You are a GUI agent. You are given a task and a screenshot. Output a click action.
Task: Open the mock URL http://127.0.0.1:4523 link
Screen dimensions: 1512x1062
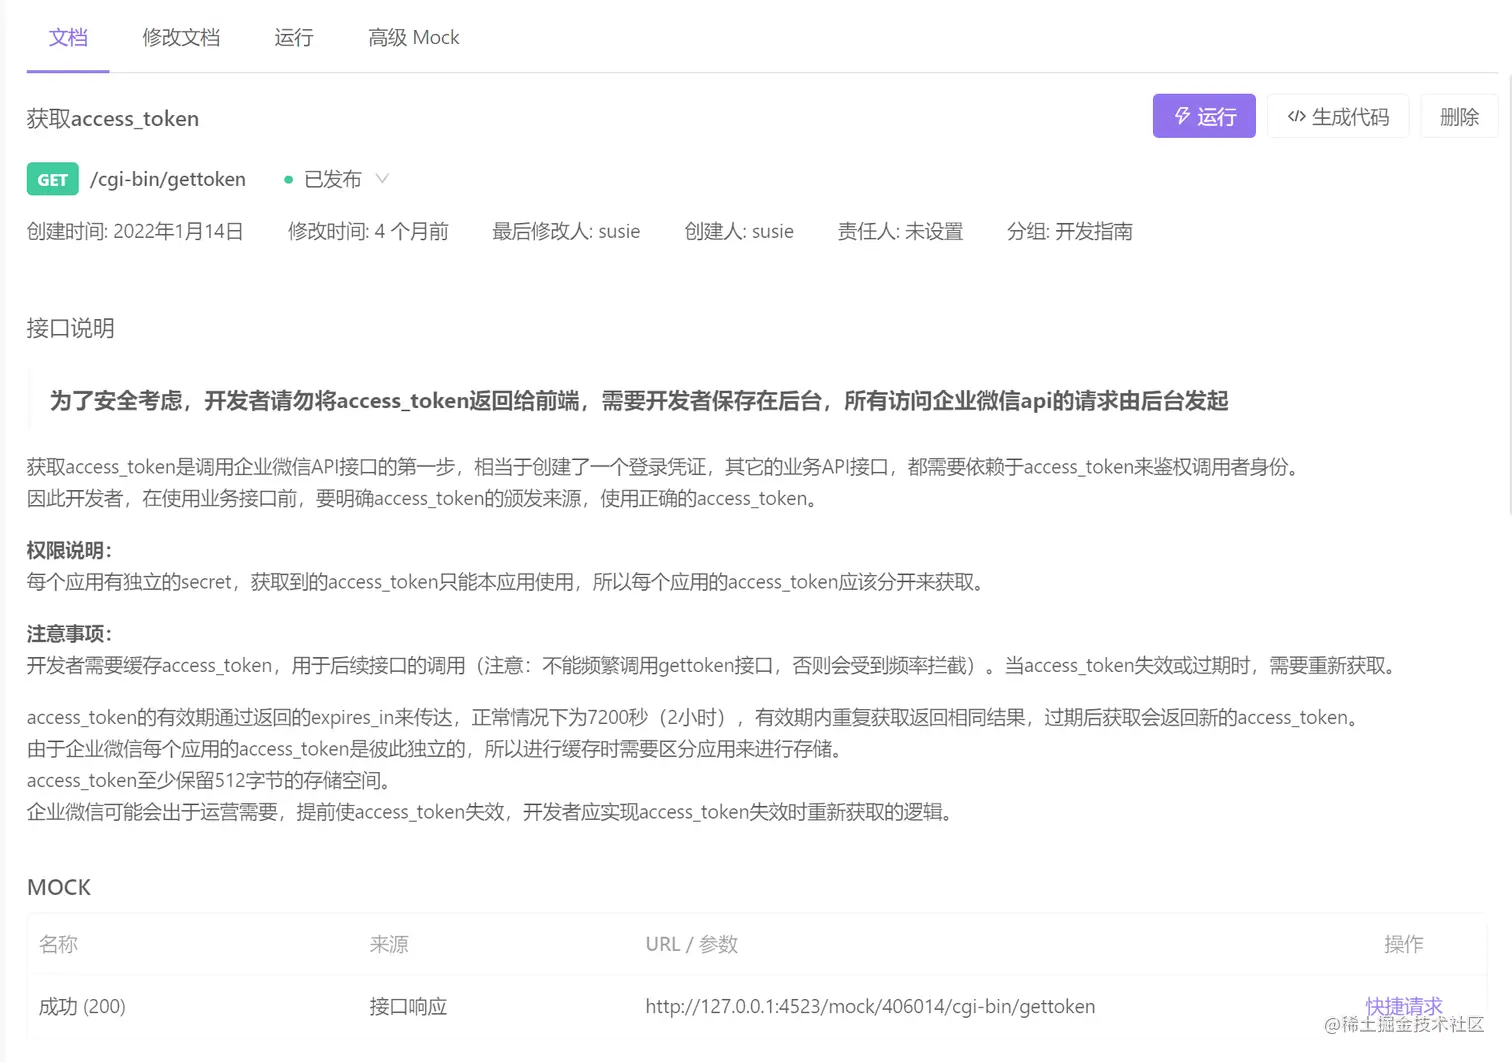(870, 1007)
